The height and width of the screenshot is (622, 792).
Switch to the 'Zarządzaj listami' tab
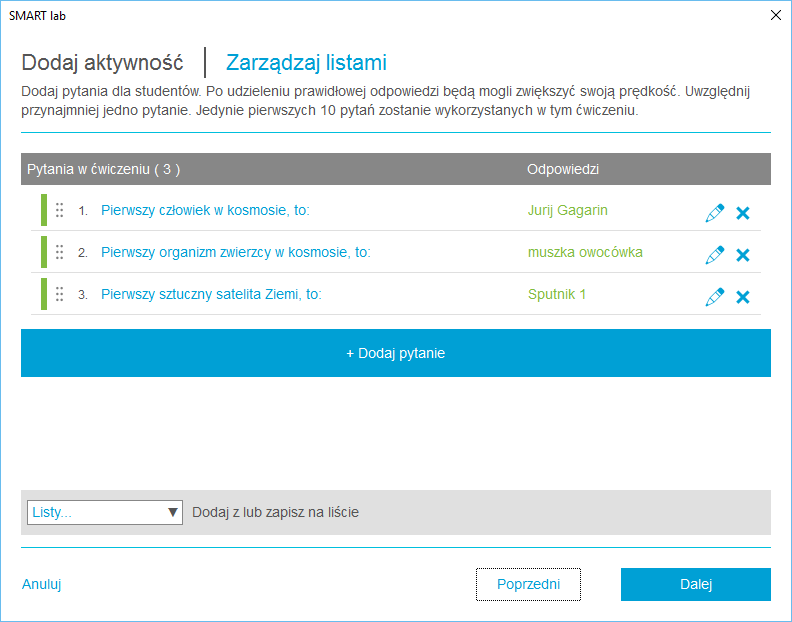[306, 62]
